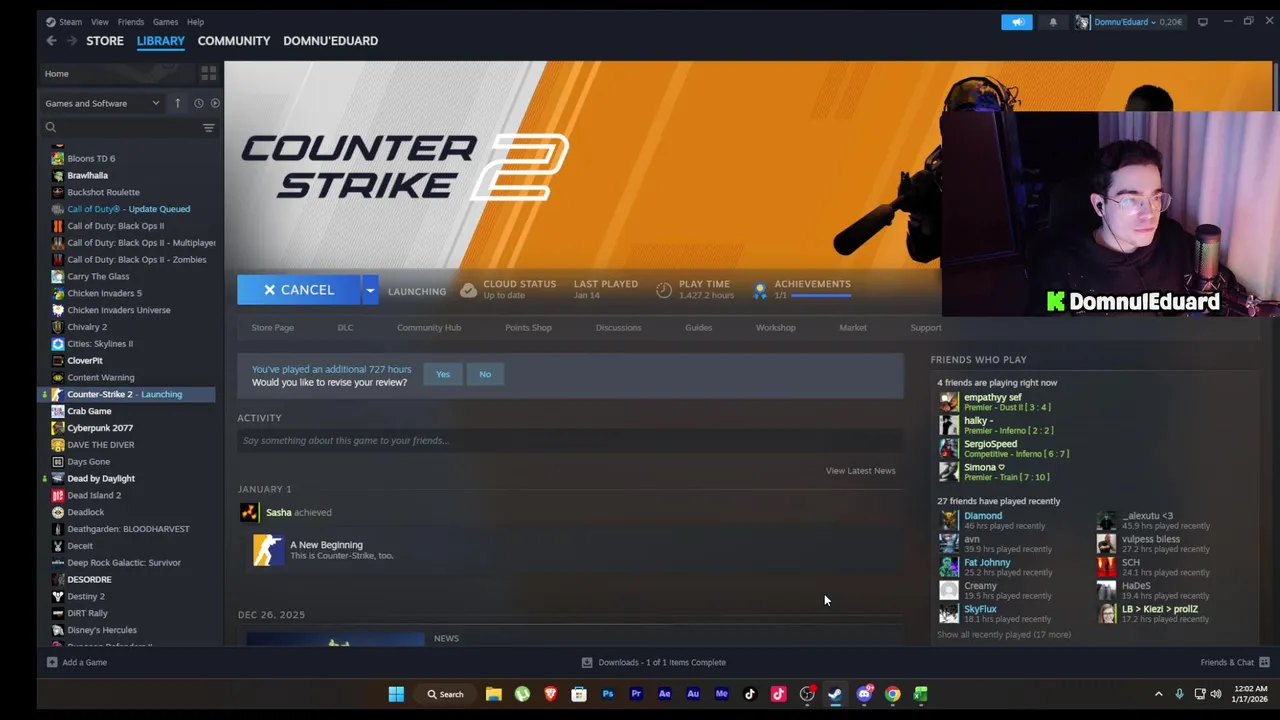Launch Photoshop from the taskbar
Image resolution: width=1280 pixels, height=720 pixels.
click(x=607, y=694)
